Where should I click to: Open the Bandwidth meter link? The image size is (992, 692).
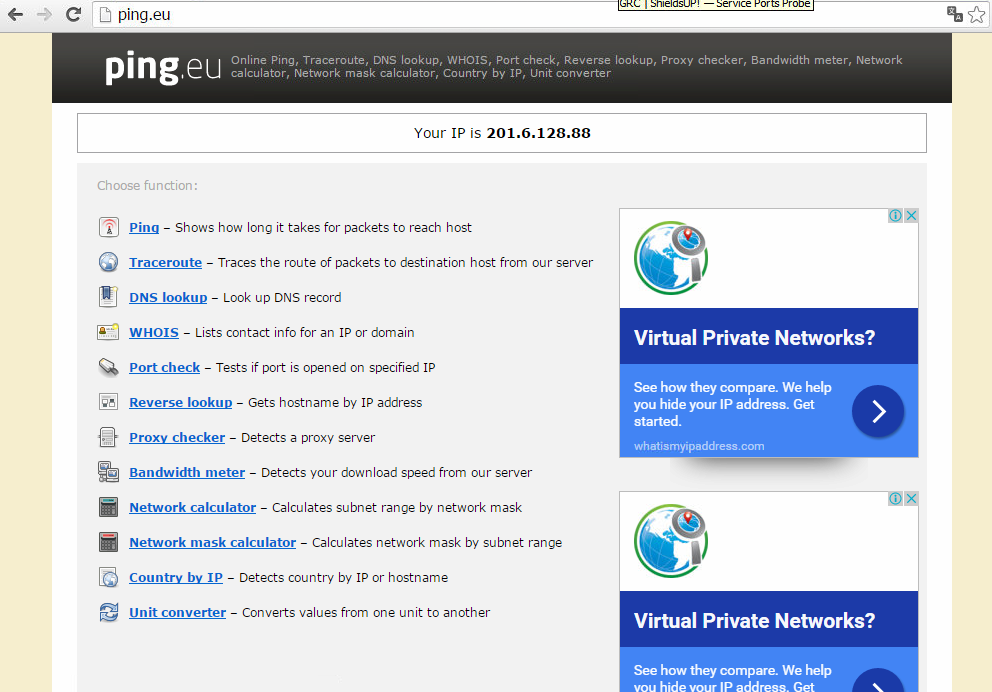tap(187, 472)
